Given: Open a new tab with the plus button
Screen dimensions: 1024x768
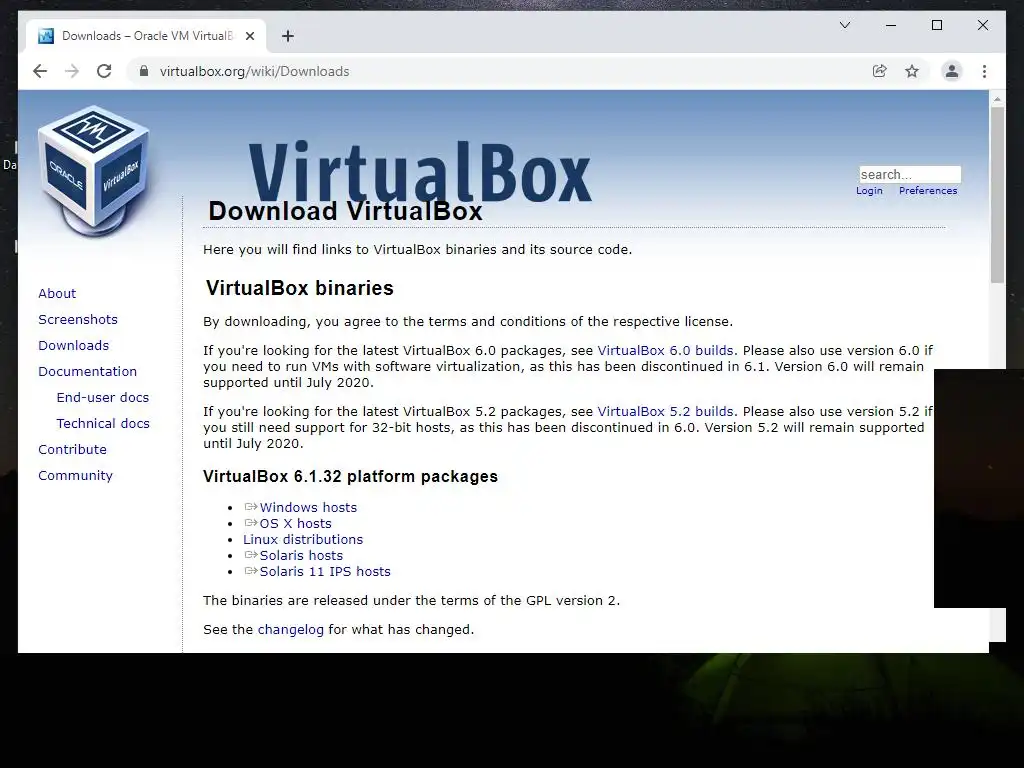Looking at the screenshot, I should point(287,36).
